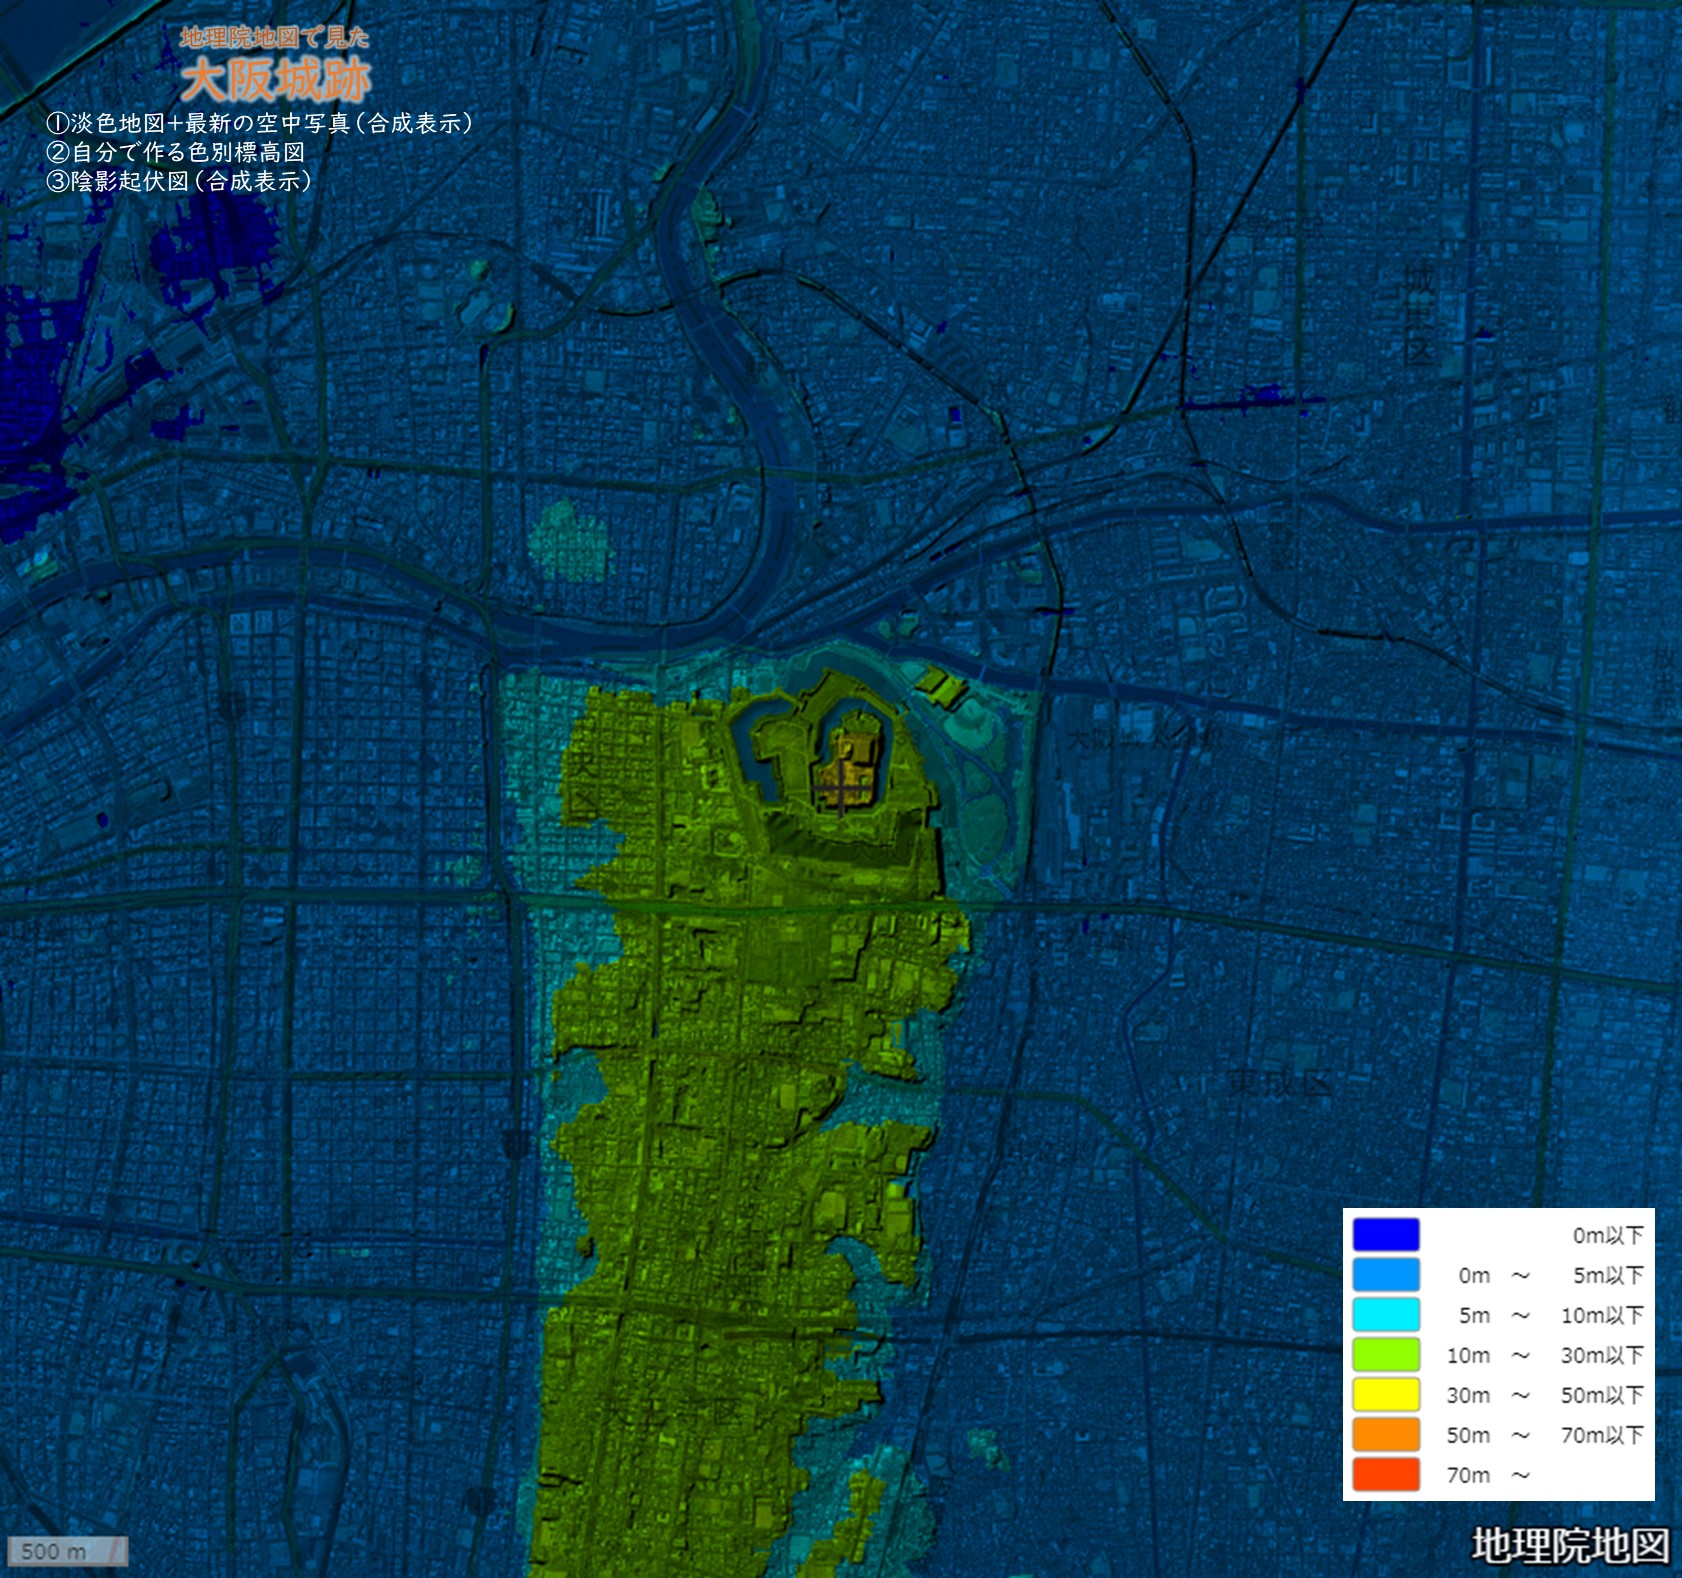This screenshot has height=1578, width=1682.
Task: Click the dark blue 0m以下 legend swatch
Action: [x=1385, y=1235]
